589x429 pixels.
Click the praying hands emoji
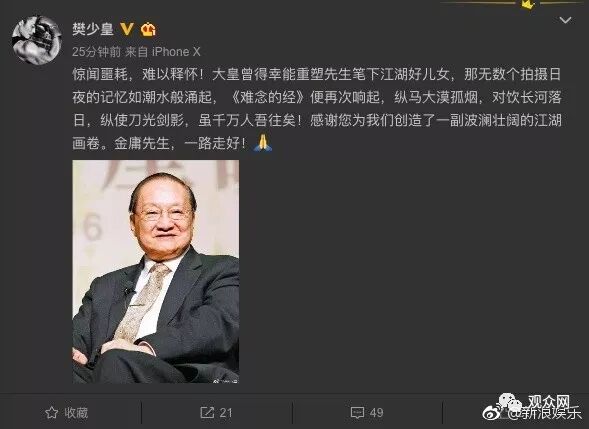pyautogui.click(x=263, y=143)
